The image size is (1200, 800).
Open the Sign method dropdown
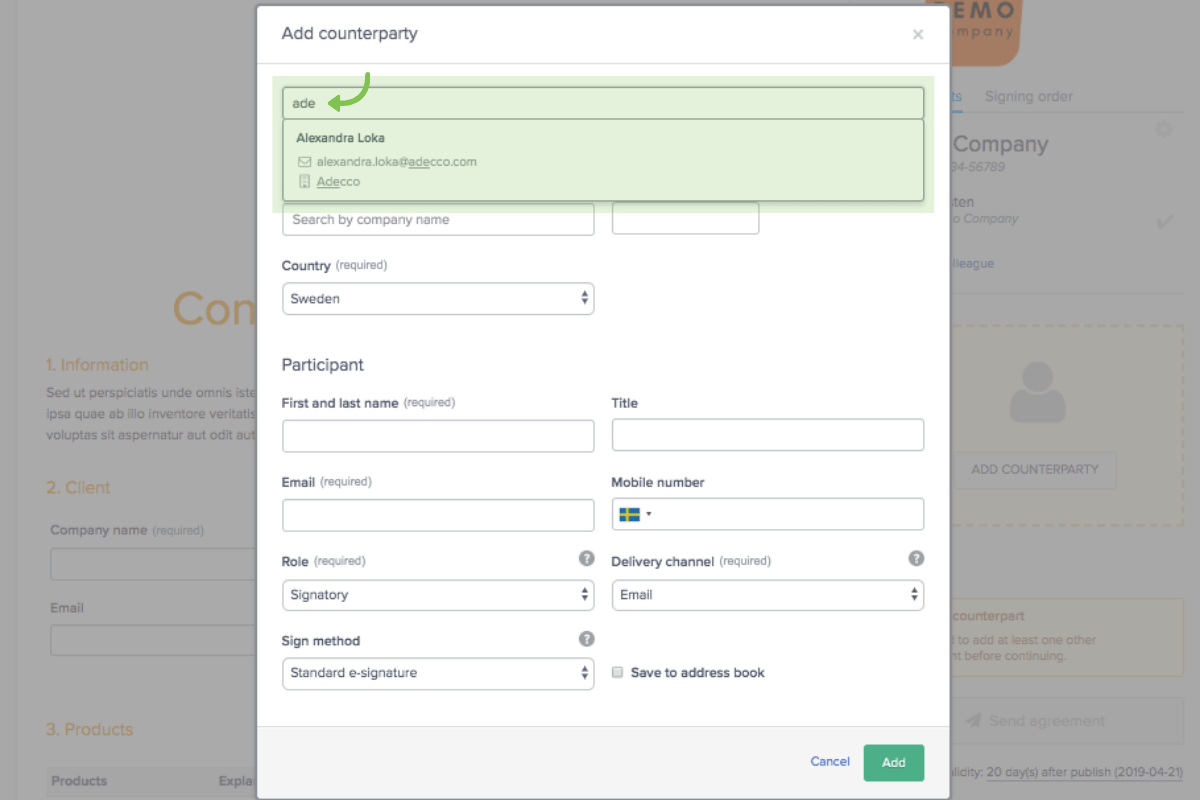coord(438,673)
